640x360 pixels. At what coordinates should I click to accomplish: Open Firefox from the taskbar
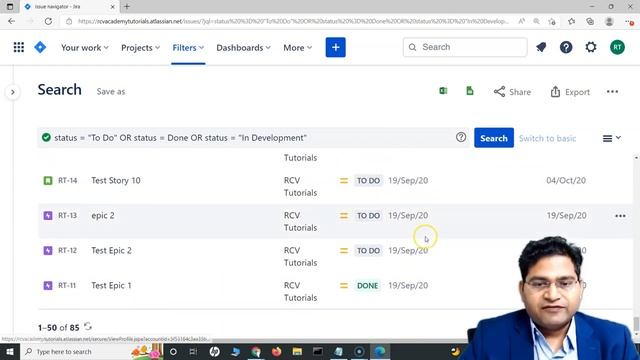(x=276, y=351)
